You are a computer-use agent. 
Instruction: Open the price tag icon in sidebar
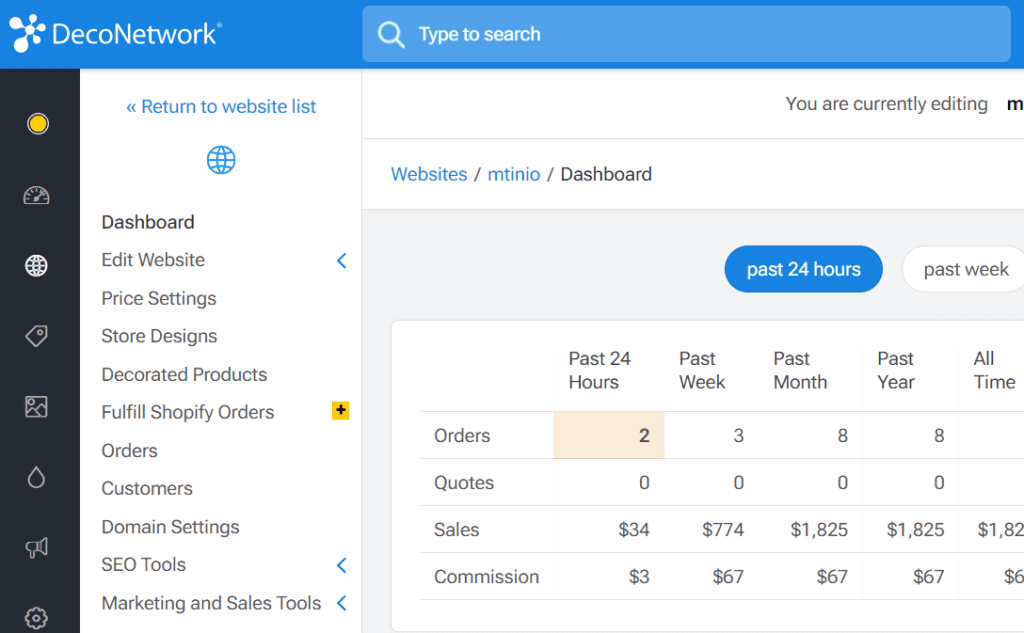(37, 336)
